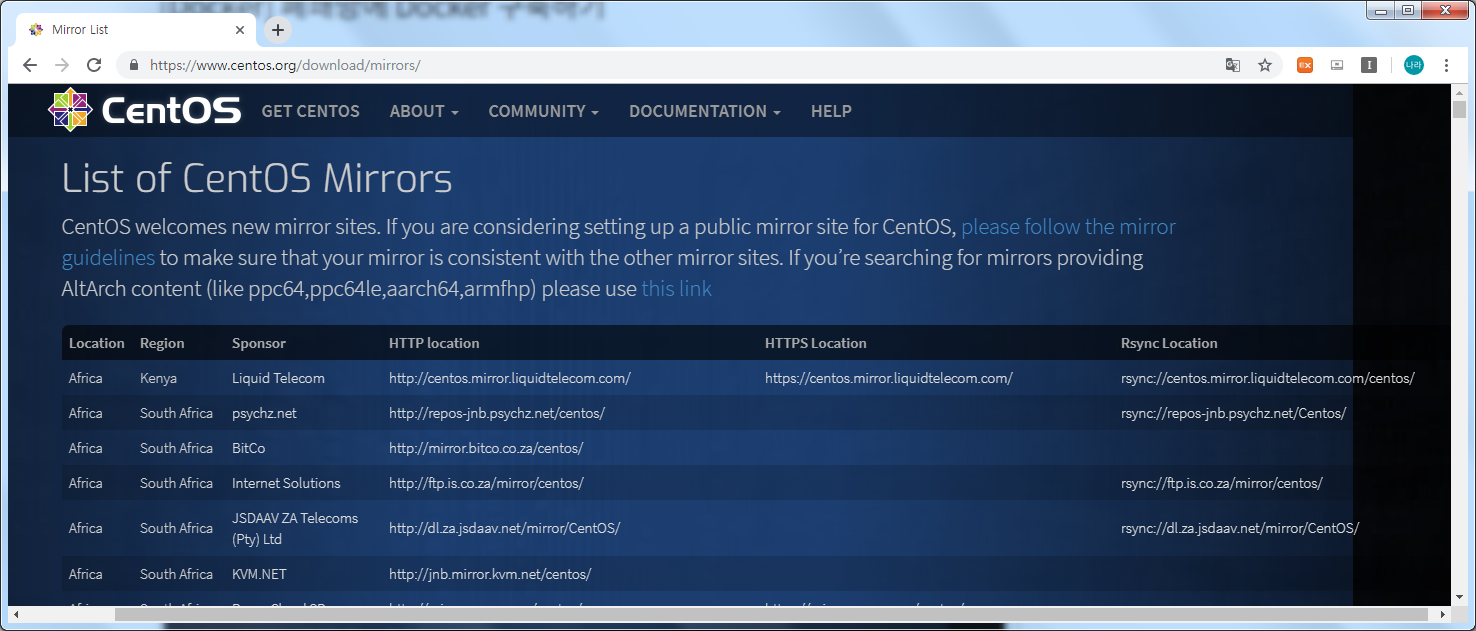Open the 'this link' AltArch hyperlink

pos(677,289)
